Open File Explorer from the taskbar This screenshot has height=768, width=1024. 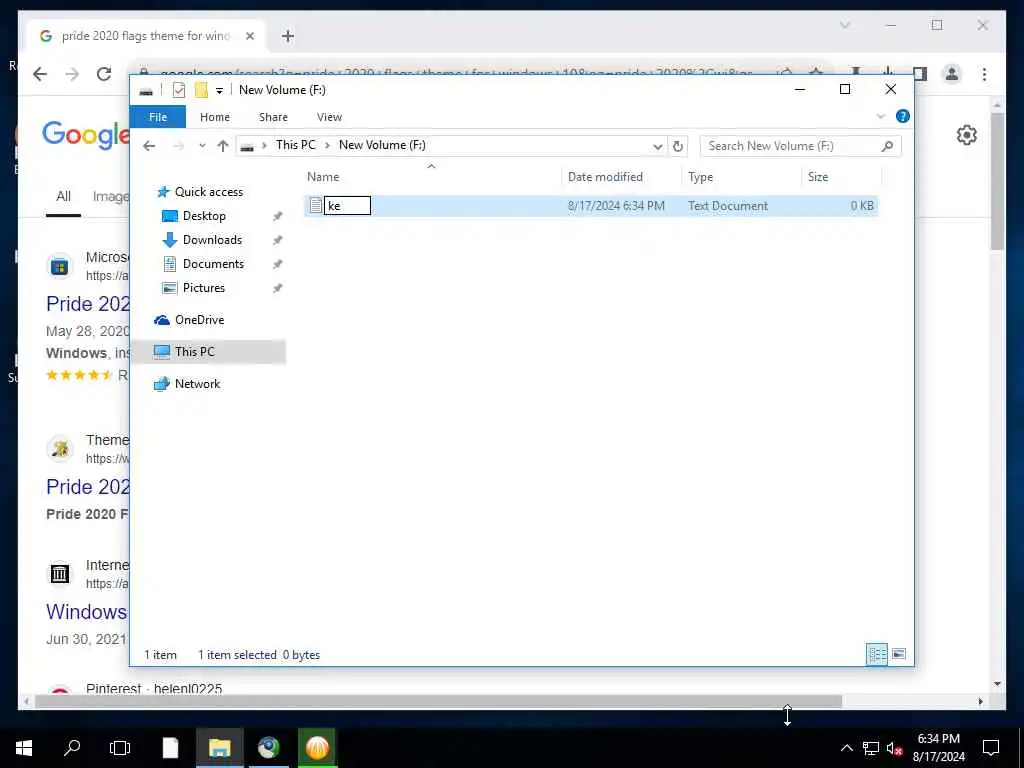[x=219, y=748]
